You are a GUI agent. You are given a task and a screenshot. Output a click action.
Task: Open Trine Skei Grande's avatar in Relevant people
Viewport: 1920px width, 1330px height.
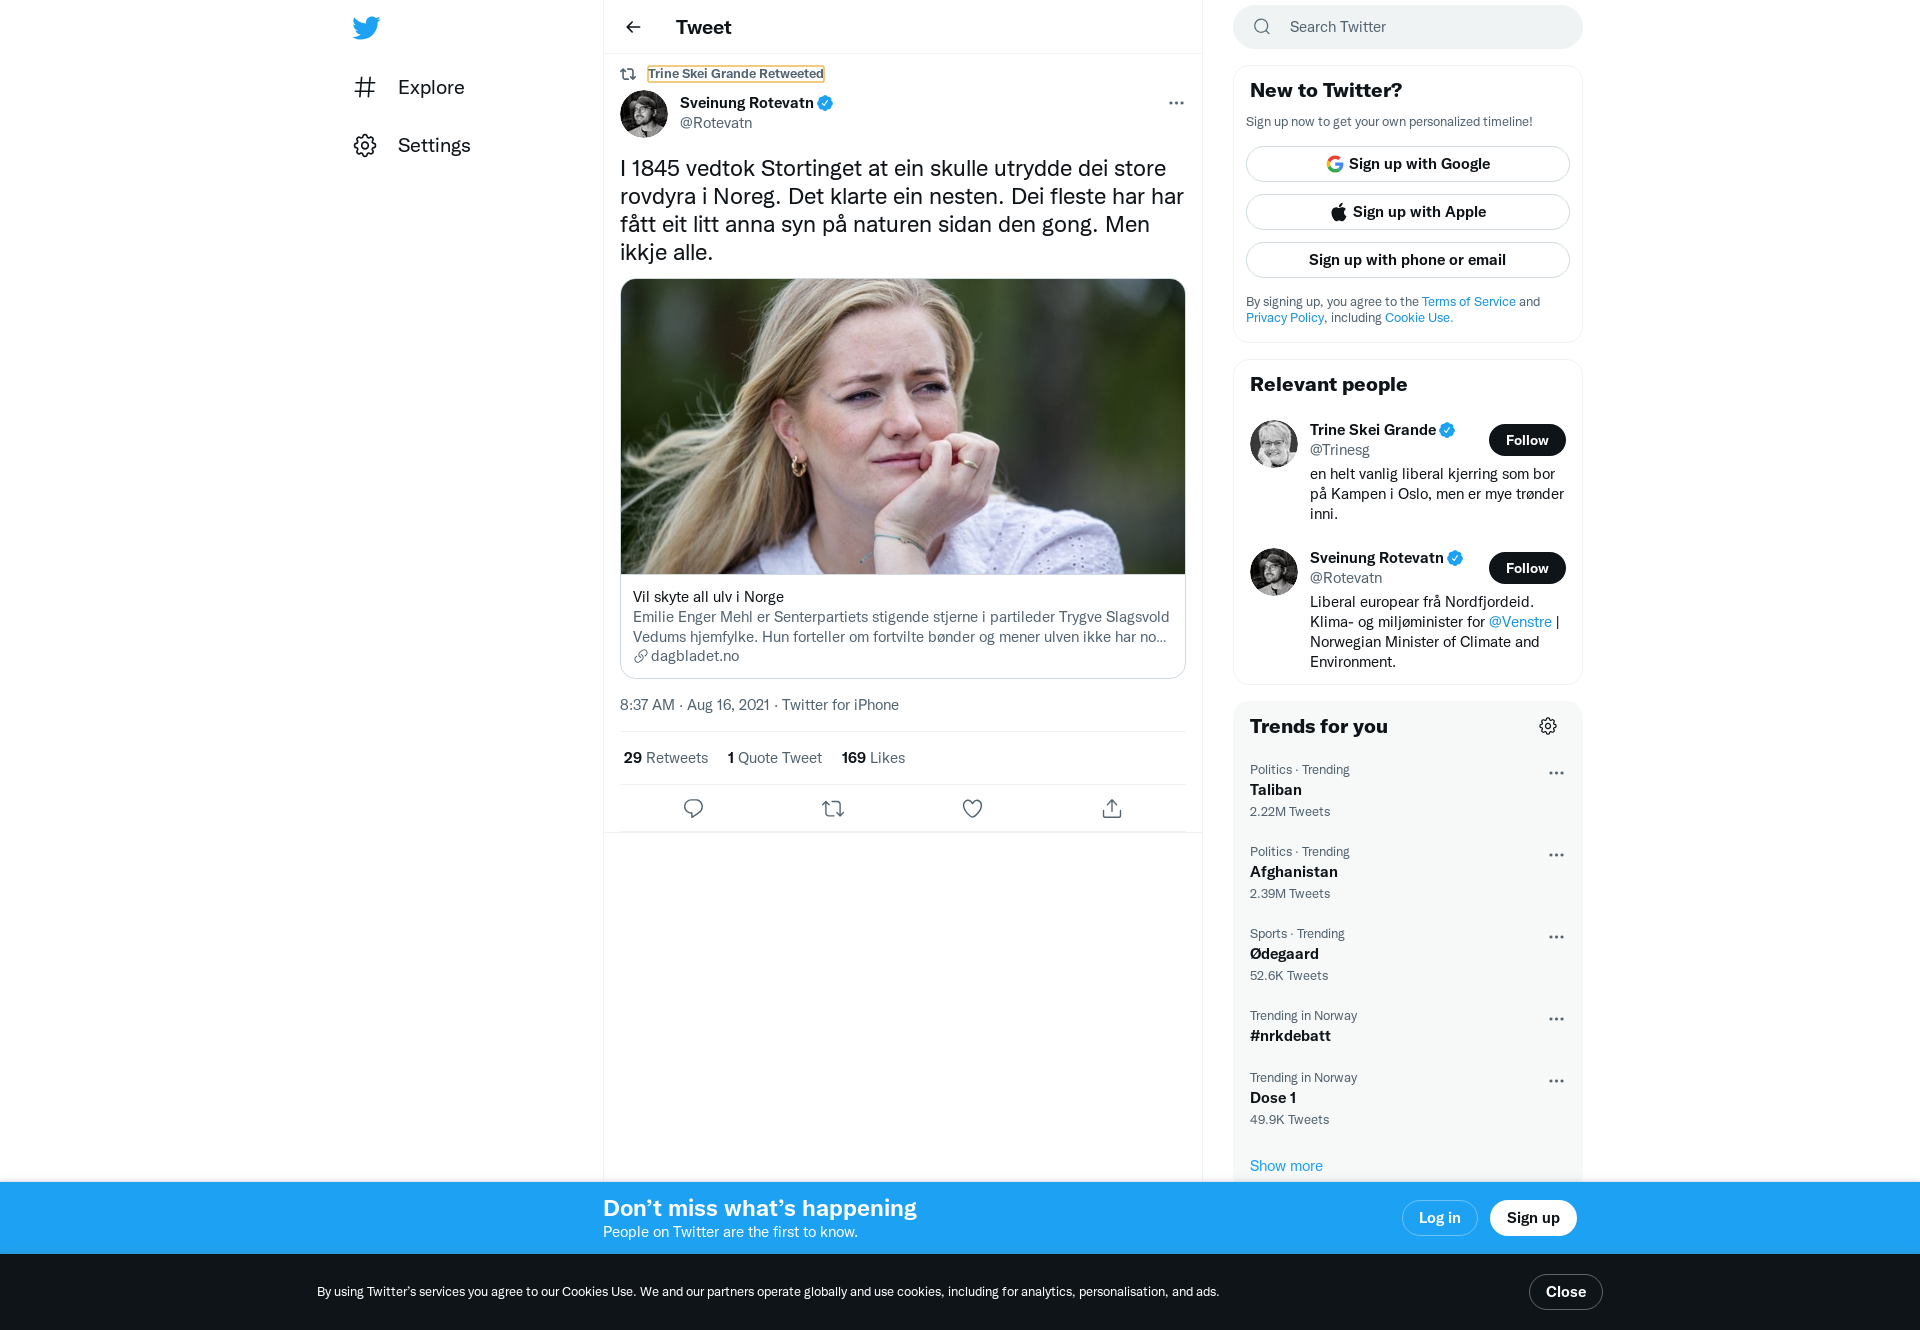[x=1274, y=444]
